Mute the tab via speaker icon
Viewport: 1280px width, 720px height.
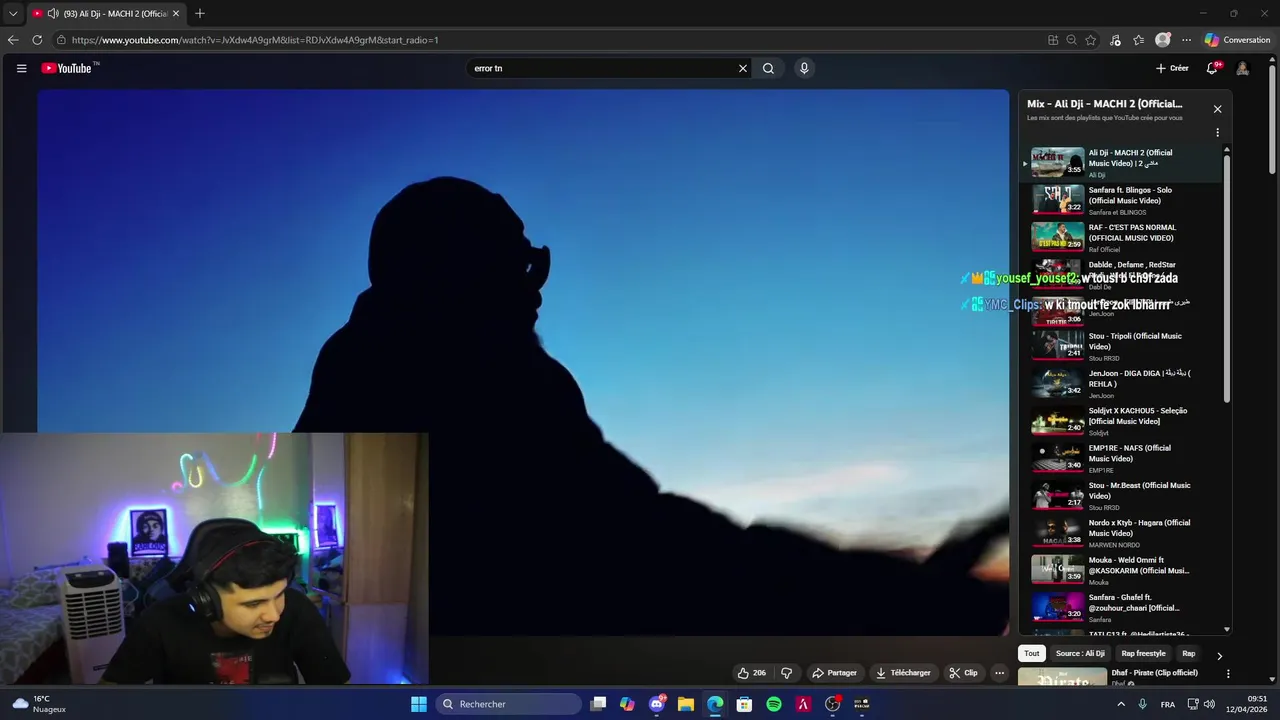52,13
